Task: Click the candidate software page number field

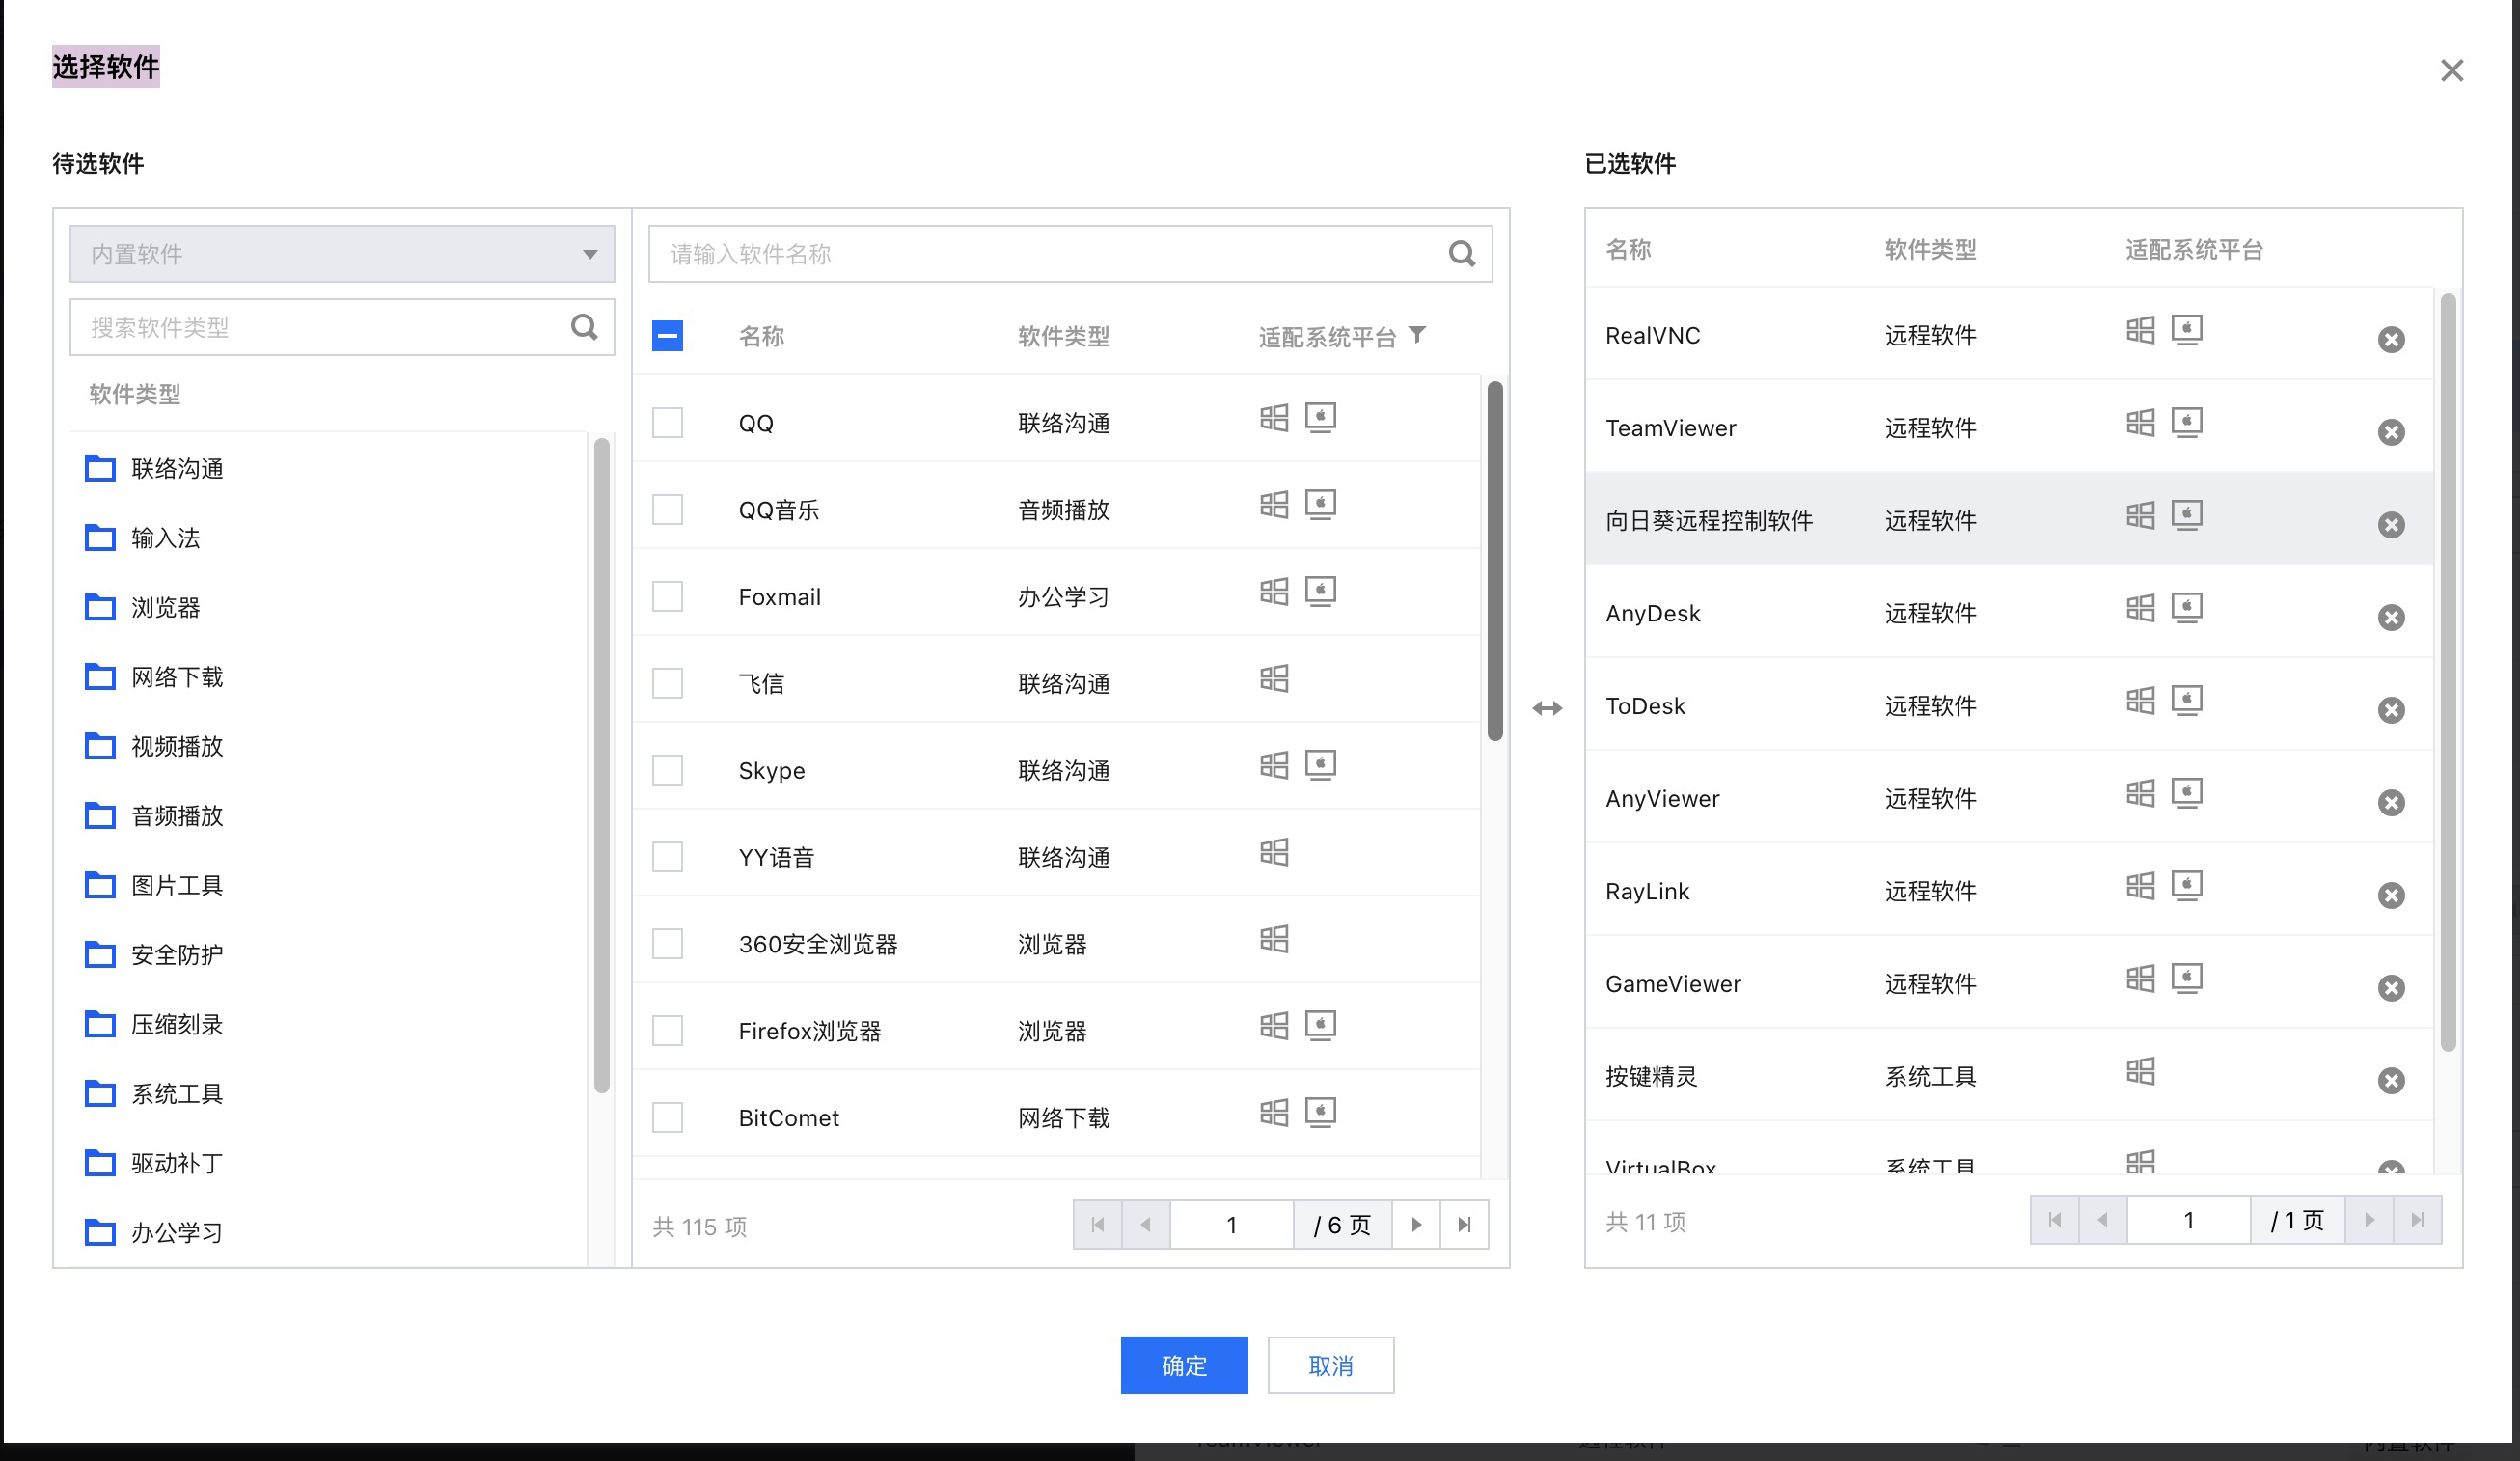Action: 1232,1224
